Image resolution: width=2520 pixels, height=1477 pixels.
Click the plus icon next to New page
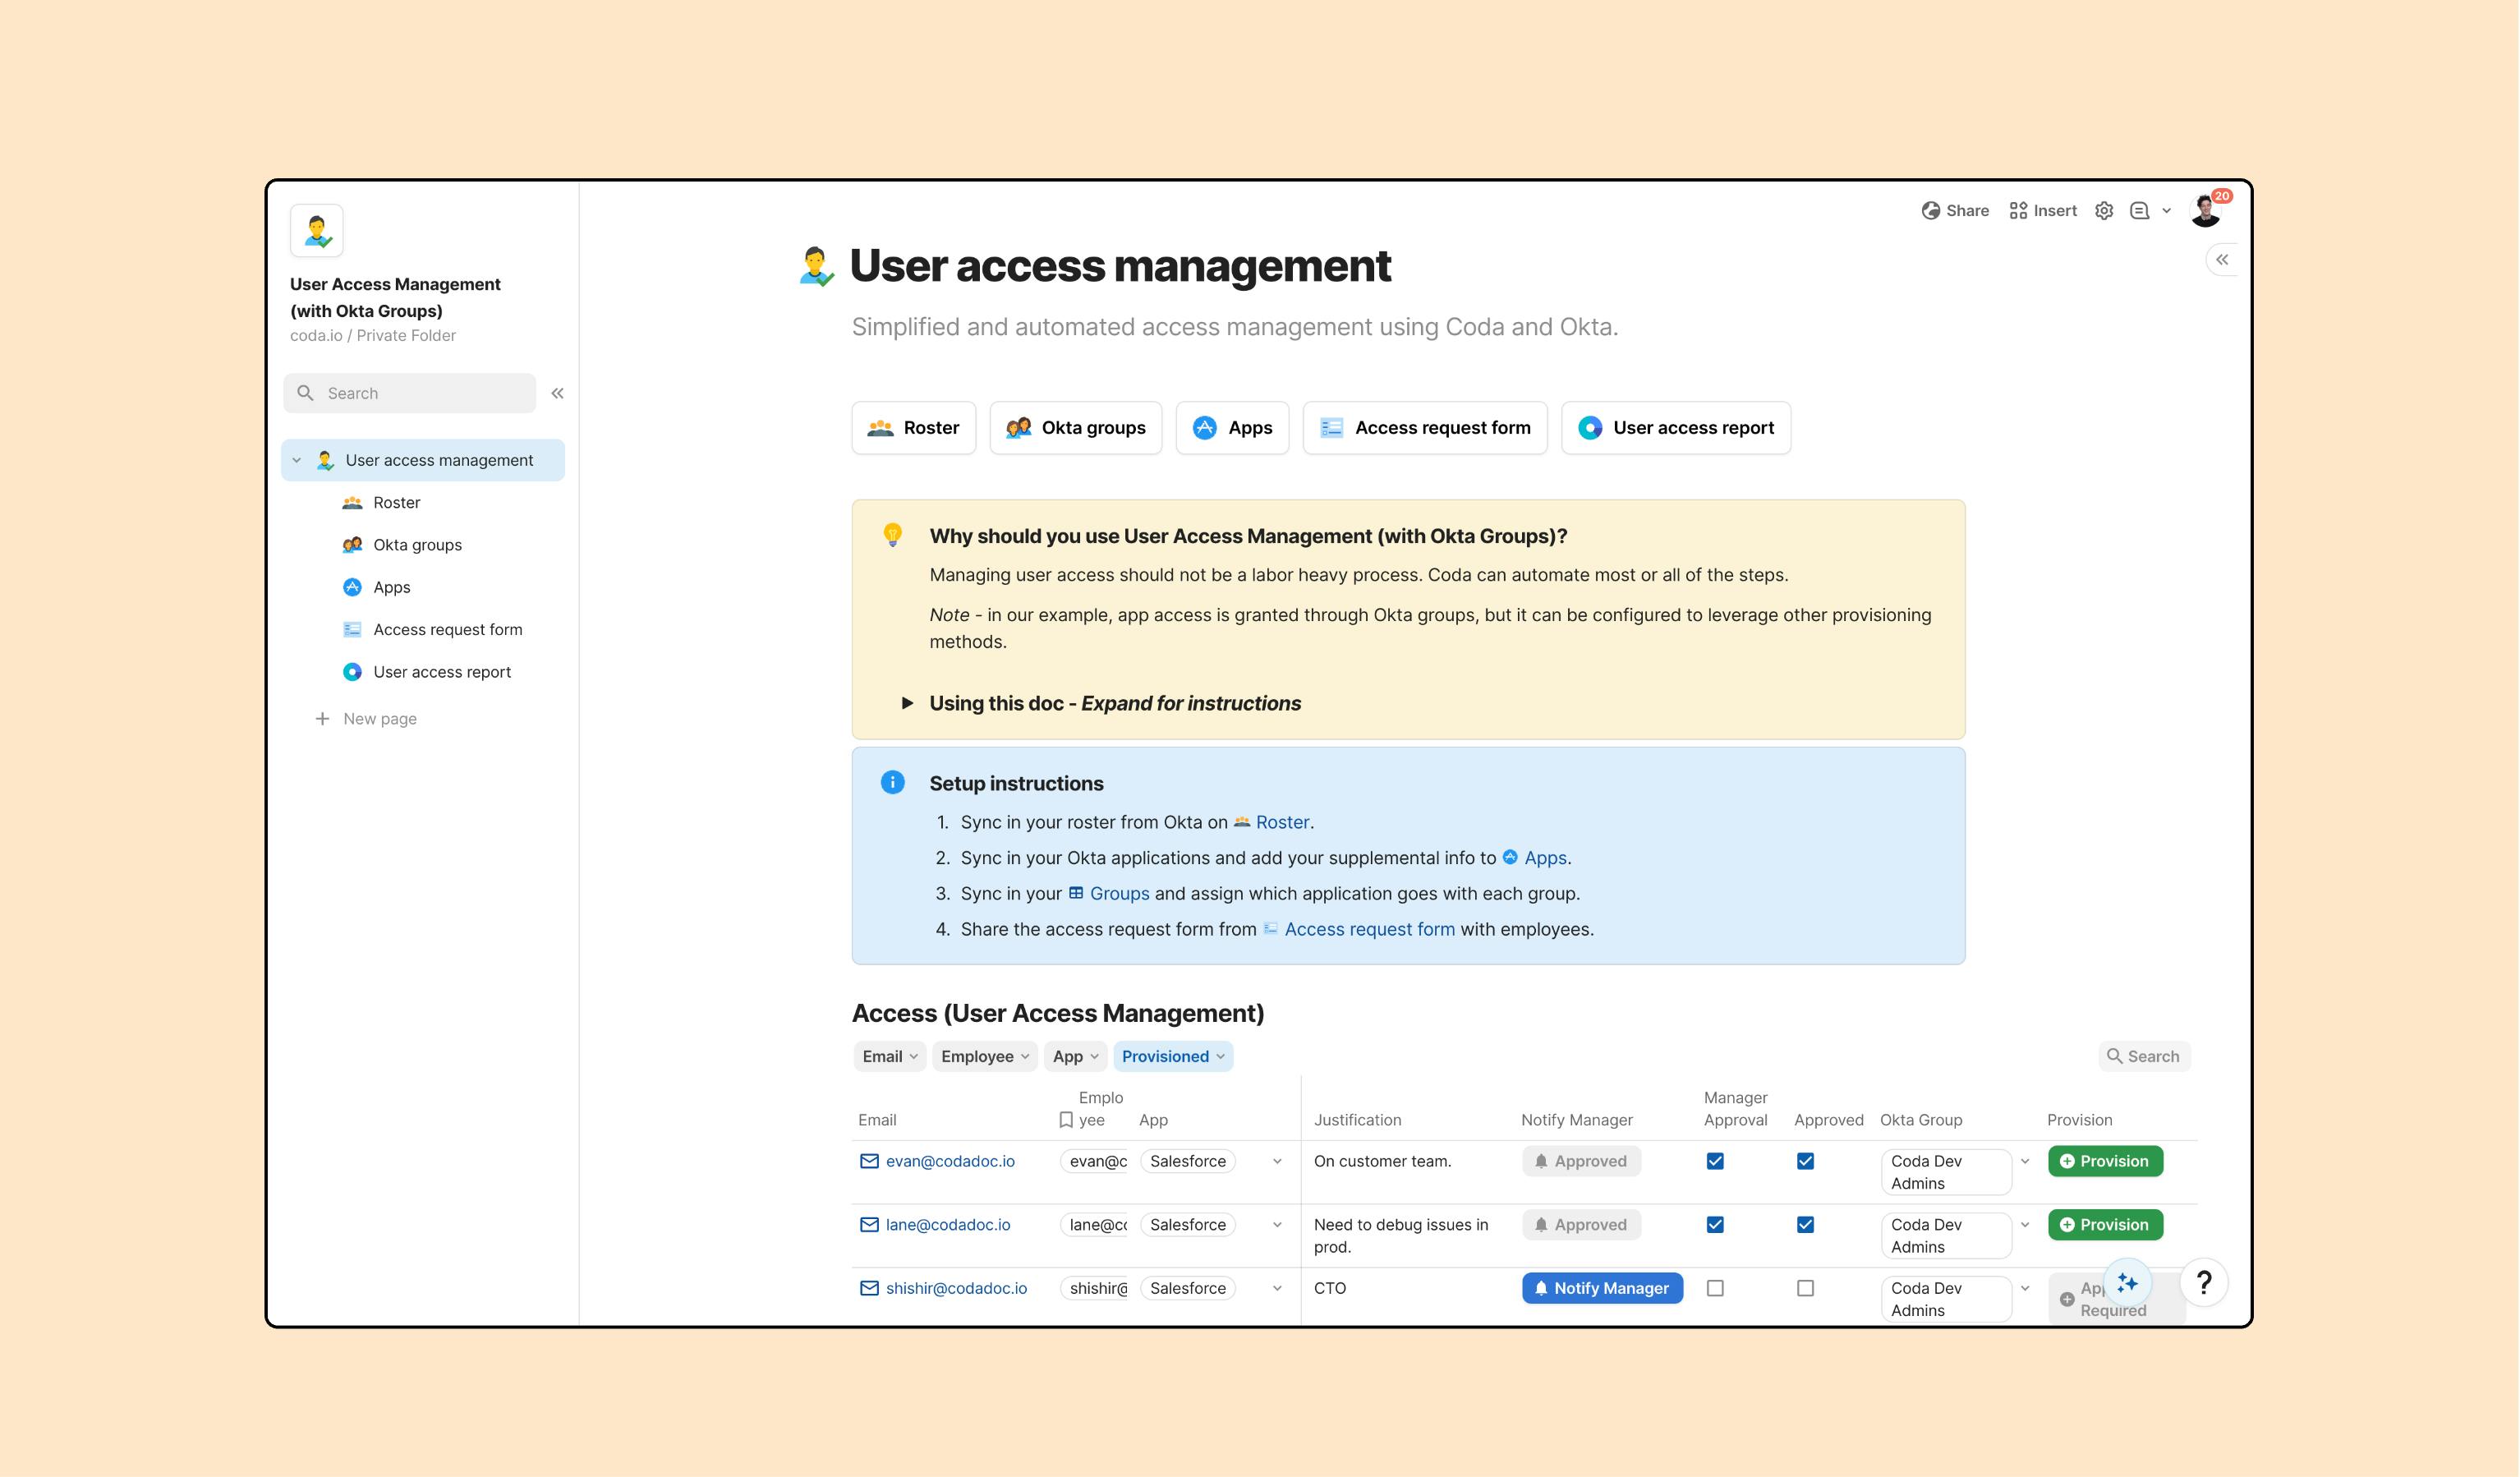(322, 719)
